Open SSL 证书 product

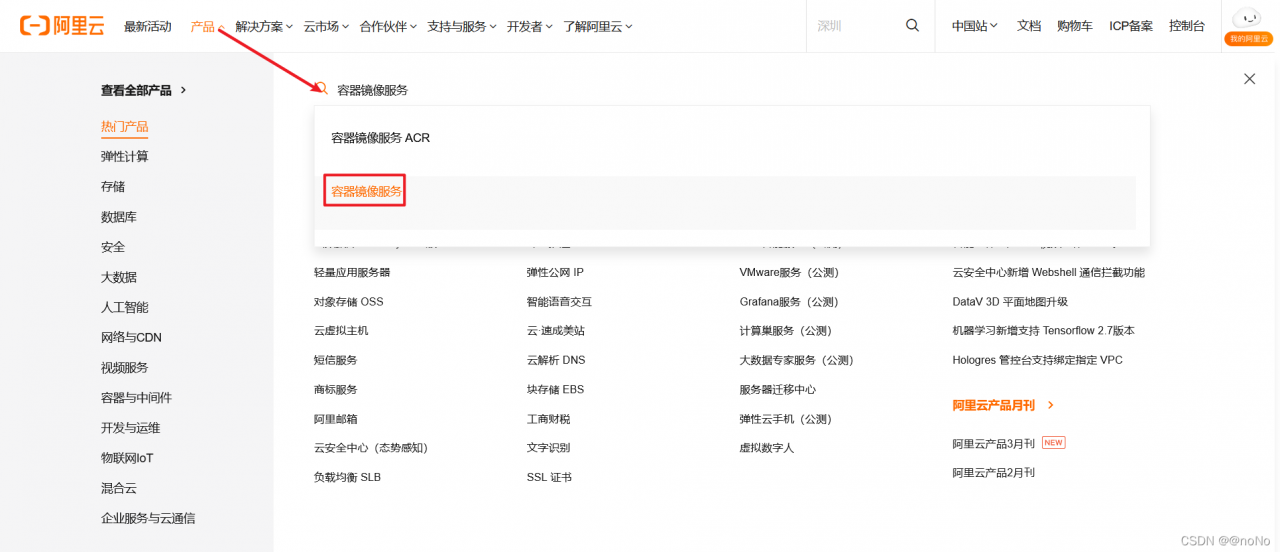pos(550,477)
